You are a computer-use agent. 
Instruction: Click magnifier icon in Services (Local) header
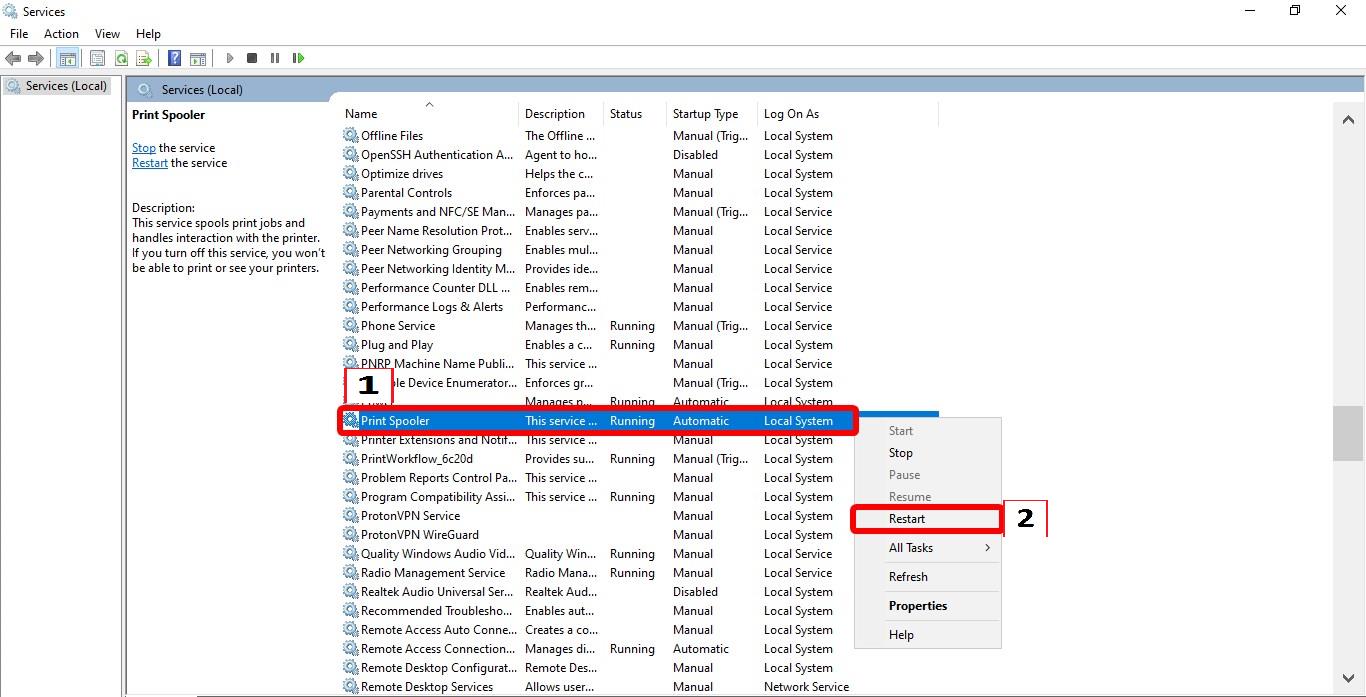point(145,89)
